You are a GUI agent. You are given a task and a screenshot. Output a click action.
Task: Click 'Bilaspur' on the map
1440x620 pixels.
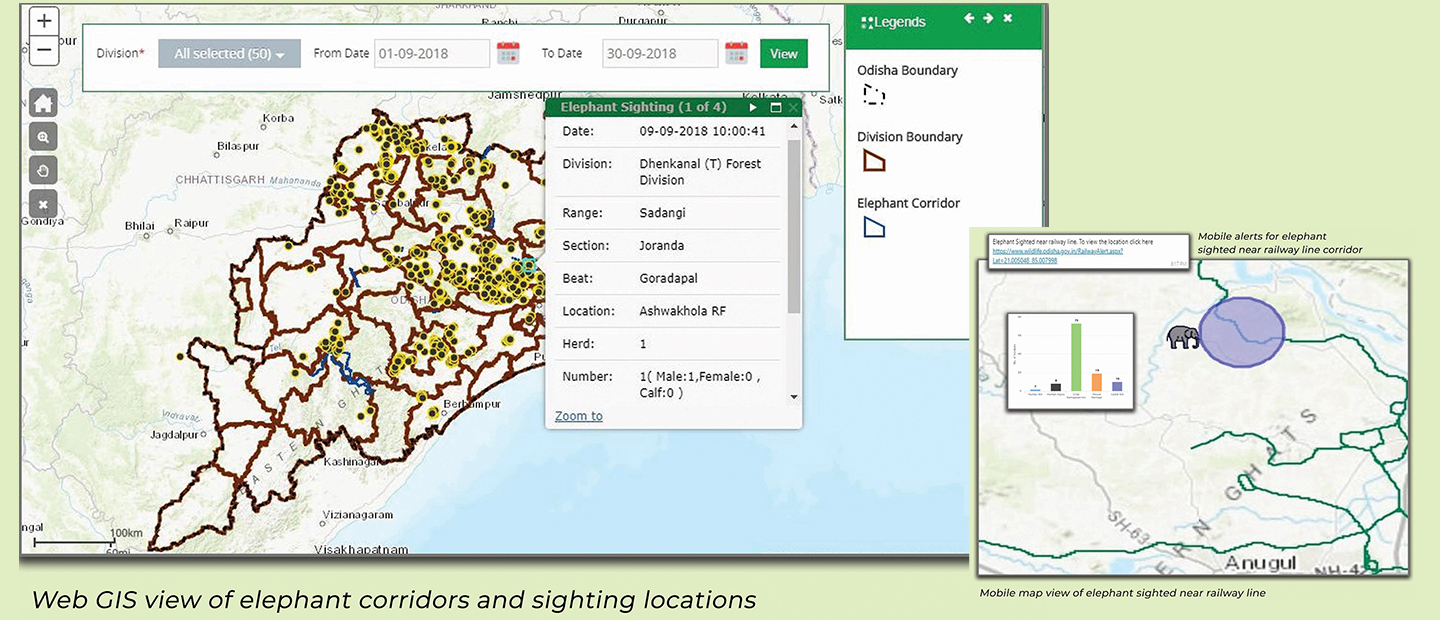(x=238, y=147)
